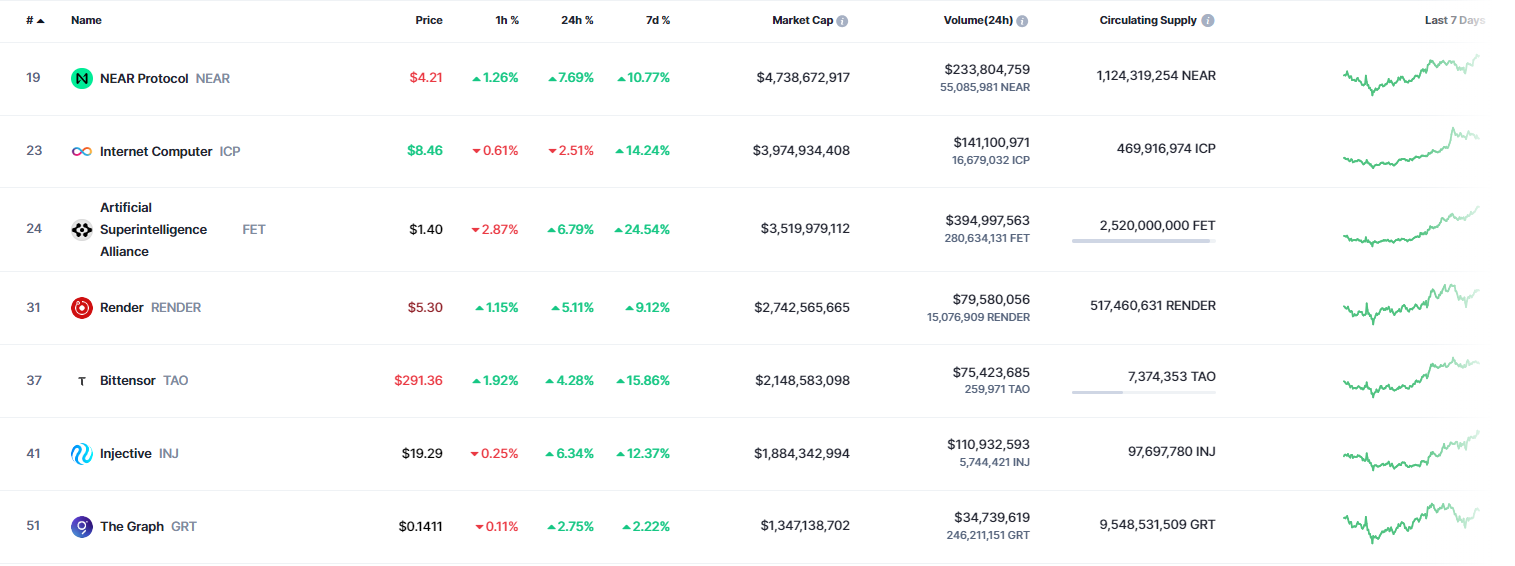Sort by Volume(24h) column header
This screenshot has width=1515, height=566.
pyautogui.click(x=978, y=20)
